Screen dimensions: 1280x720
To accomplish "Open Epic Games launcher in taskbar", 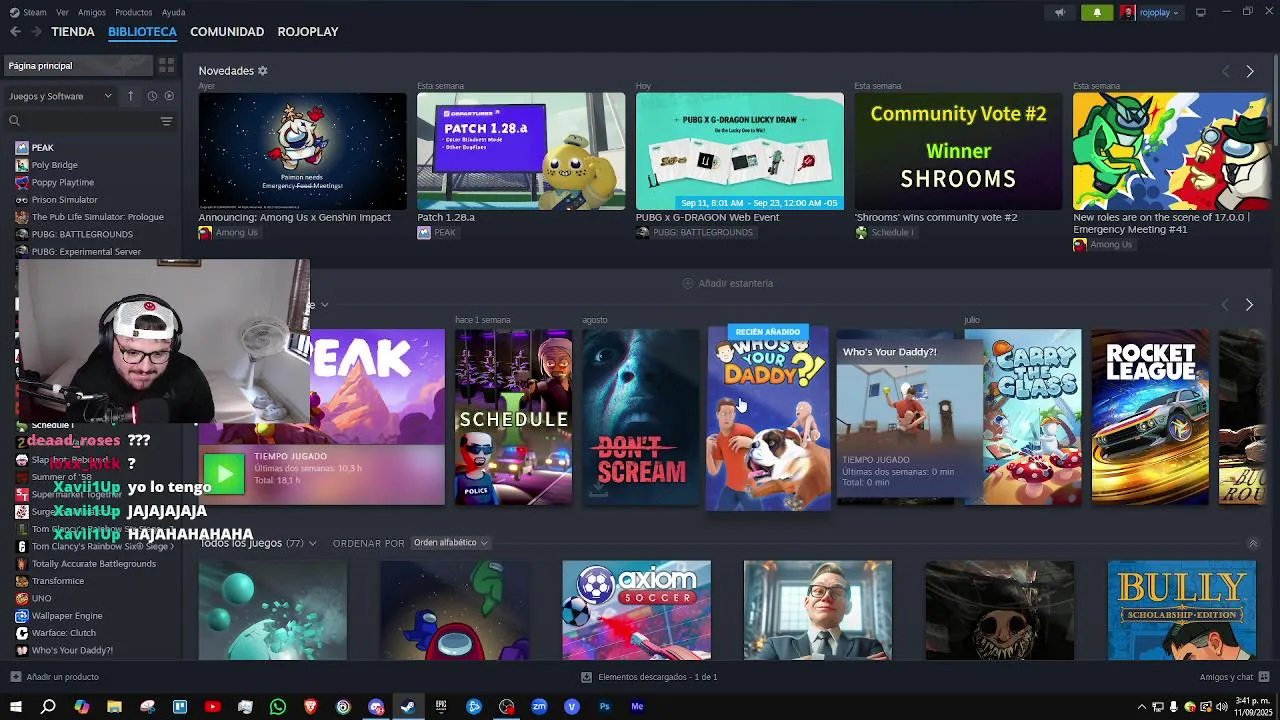I will tap(441, 707).
